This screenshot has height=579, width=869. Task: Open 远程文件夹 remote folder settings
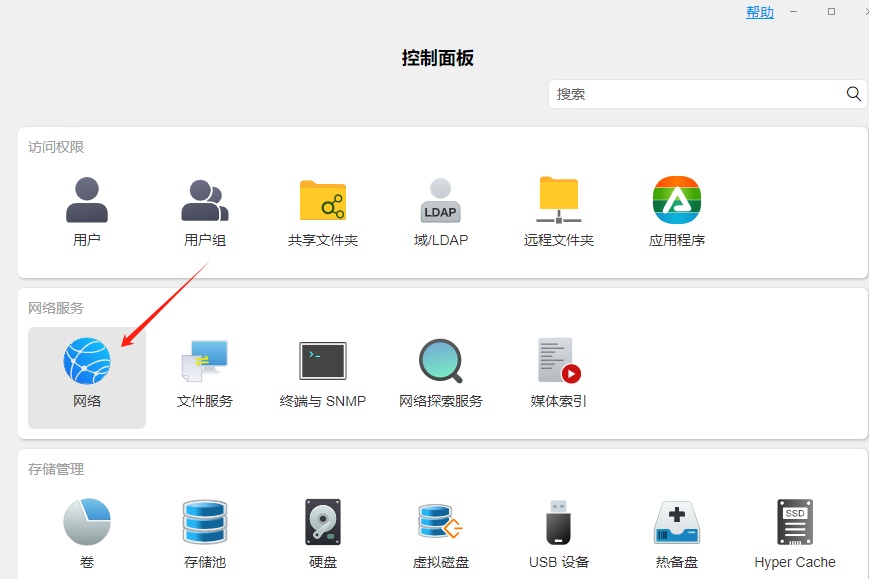559,211
